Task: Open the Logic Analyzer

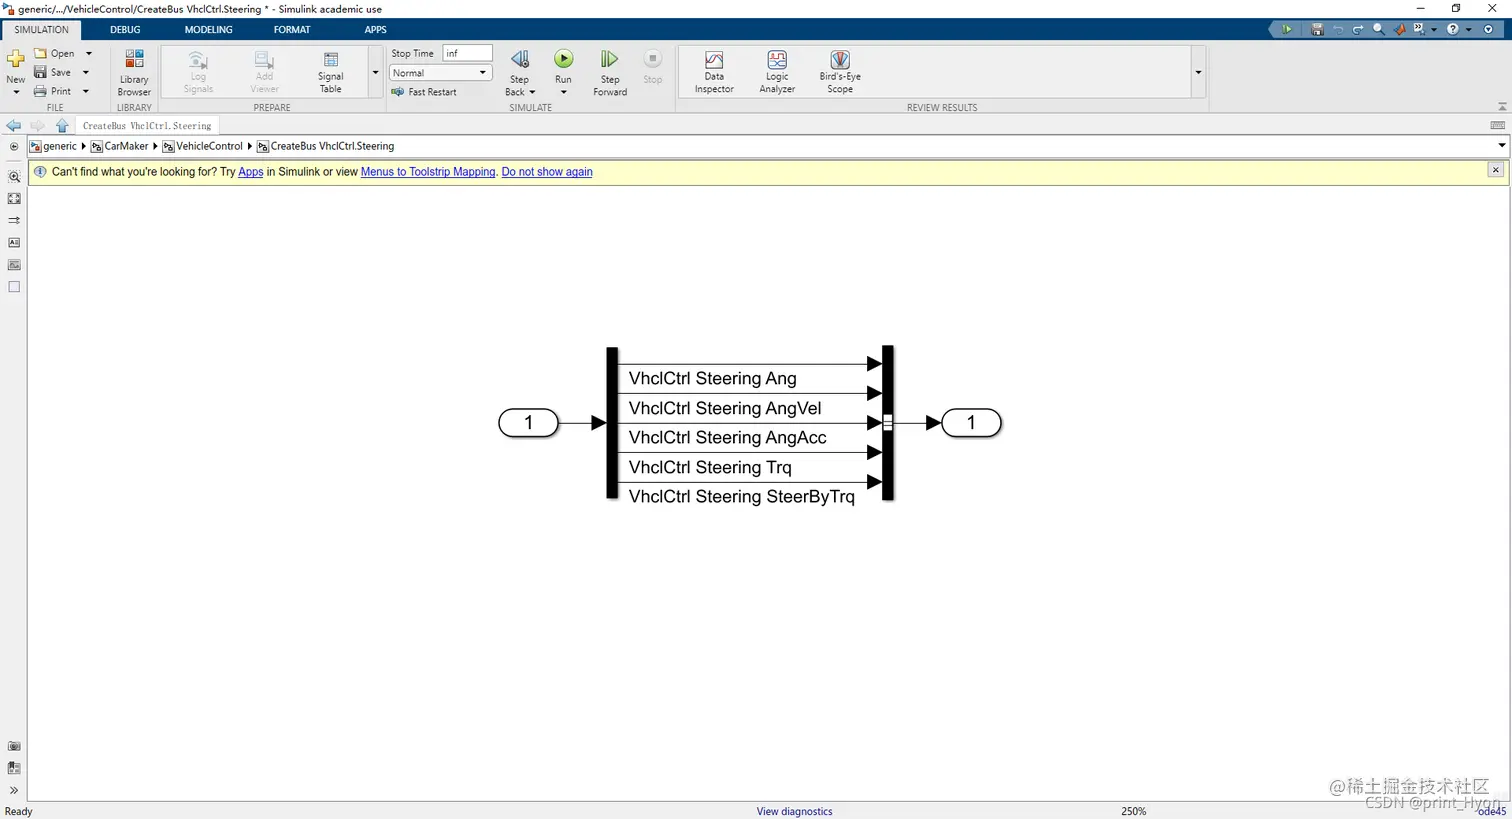Action: tap(777, 72)
